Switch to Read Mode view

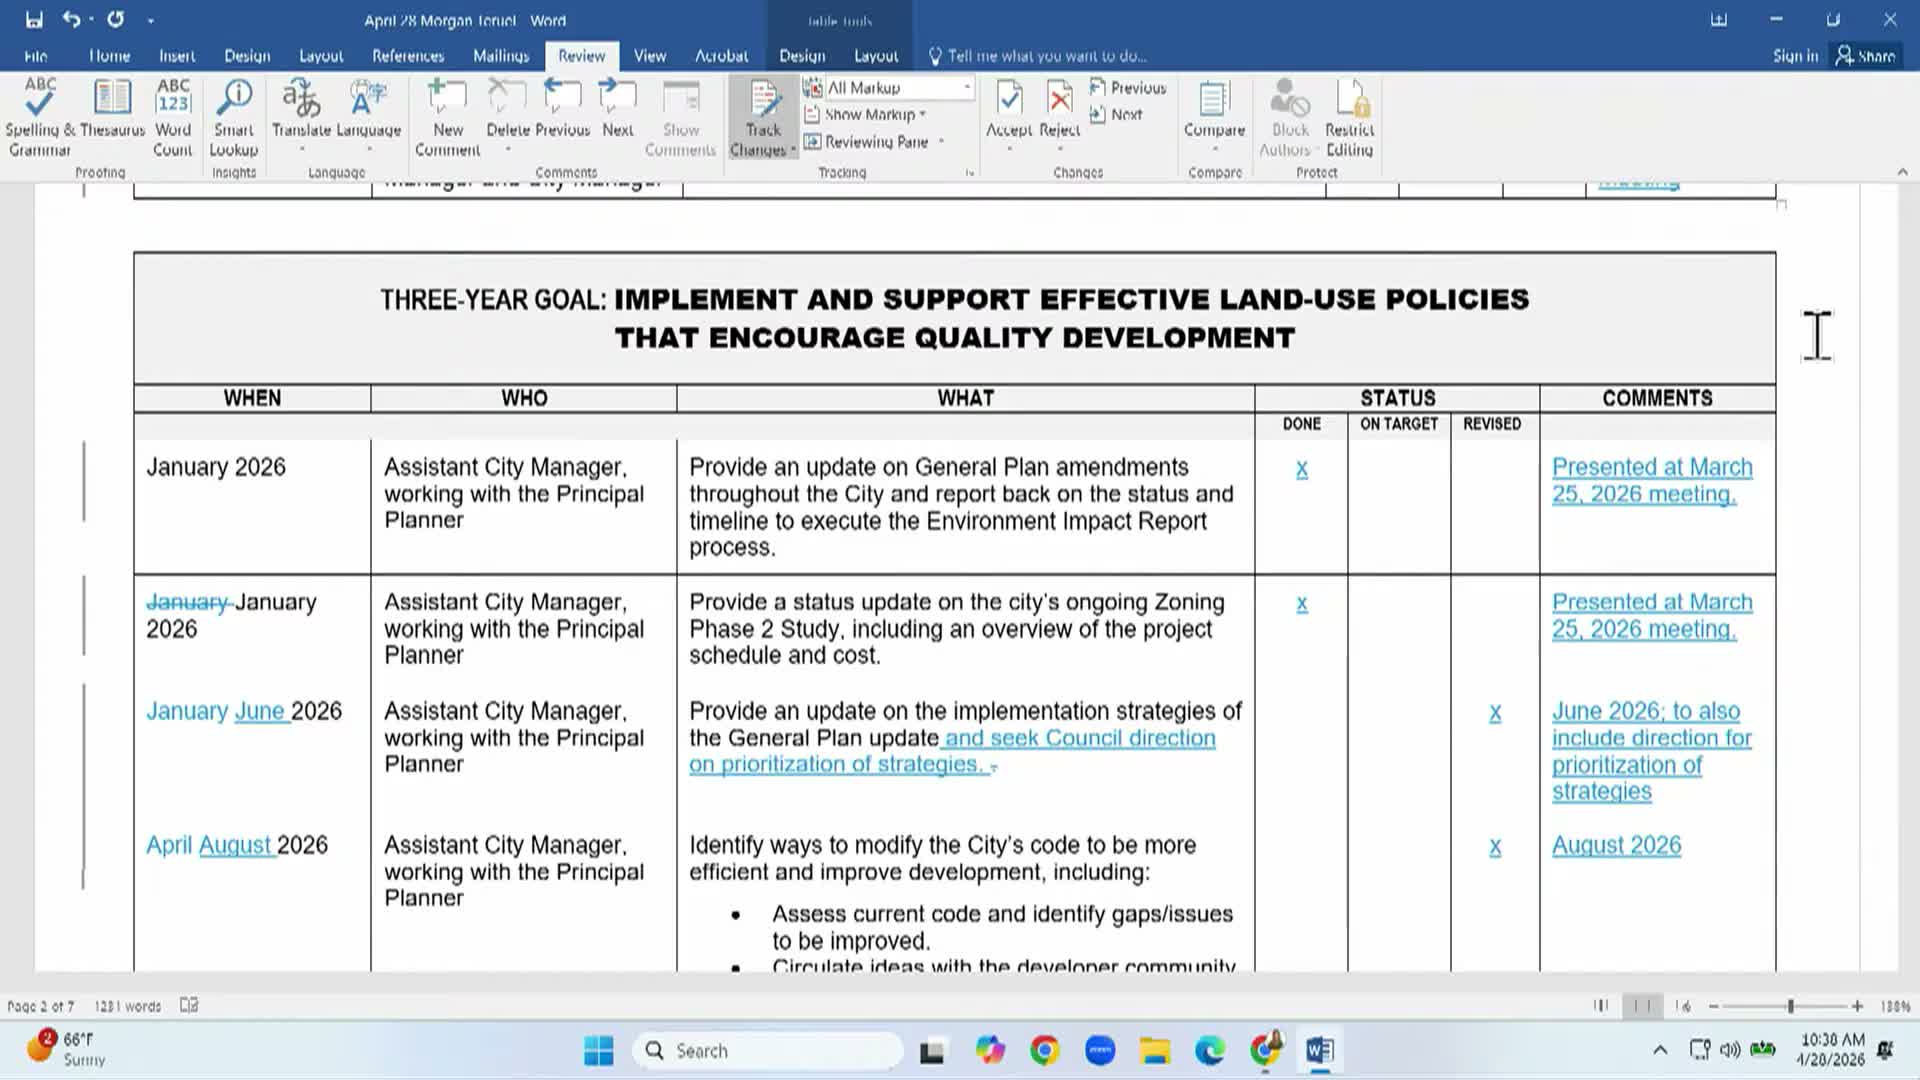coord(1600,1006)
